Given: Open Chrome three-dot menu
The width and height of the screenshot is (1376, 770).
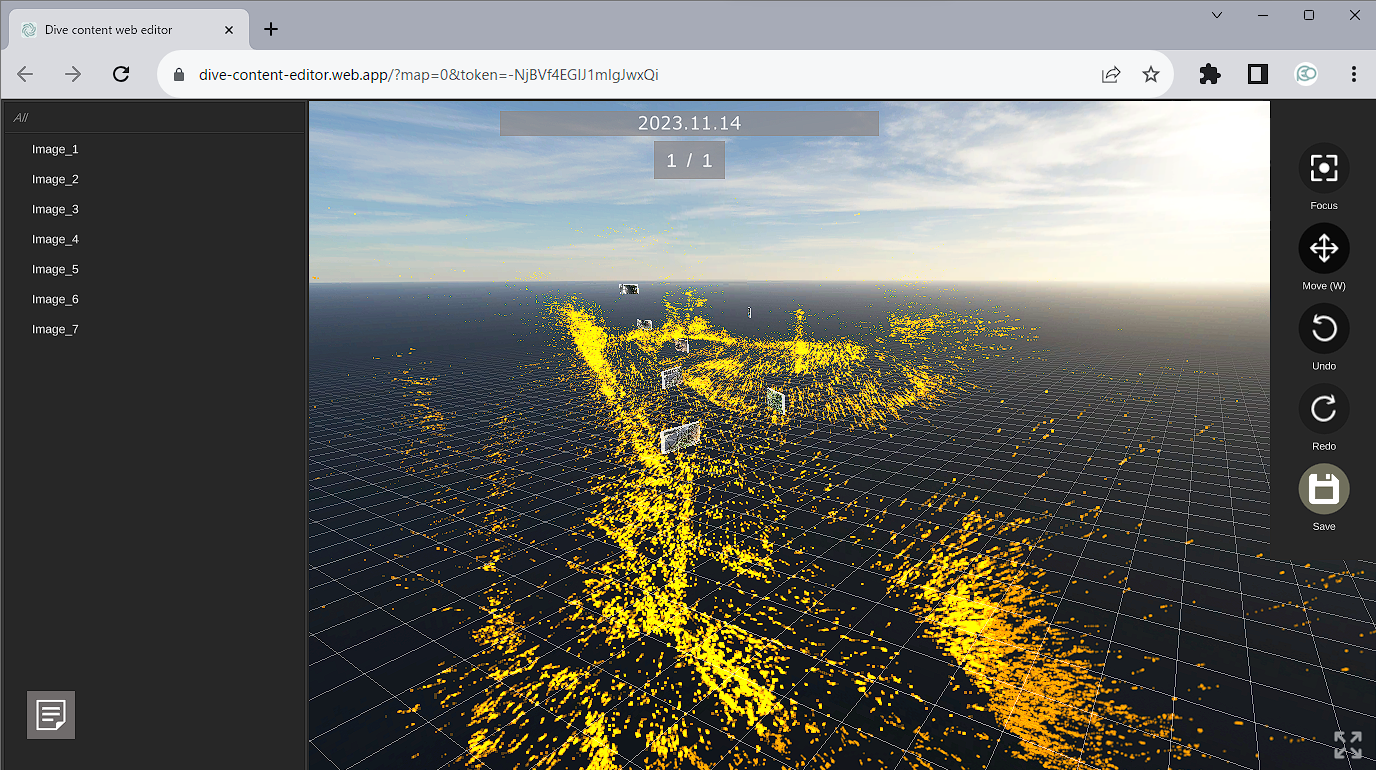Looking at the screenshot, I should [x=1353, y=74].
